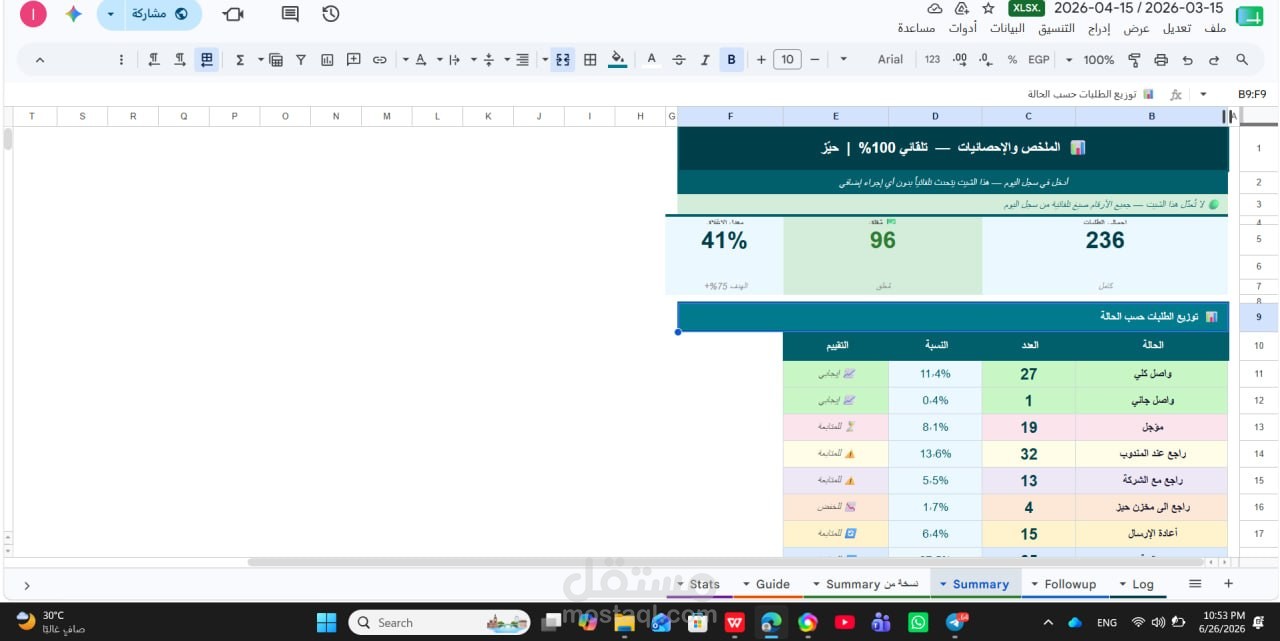Switch to the Guide sheet tab
This screenshot has height=641, width=1280.
(x=765, y=584)
